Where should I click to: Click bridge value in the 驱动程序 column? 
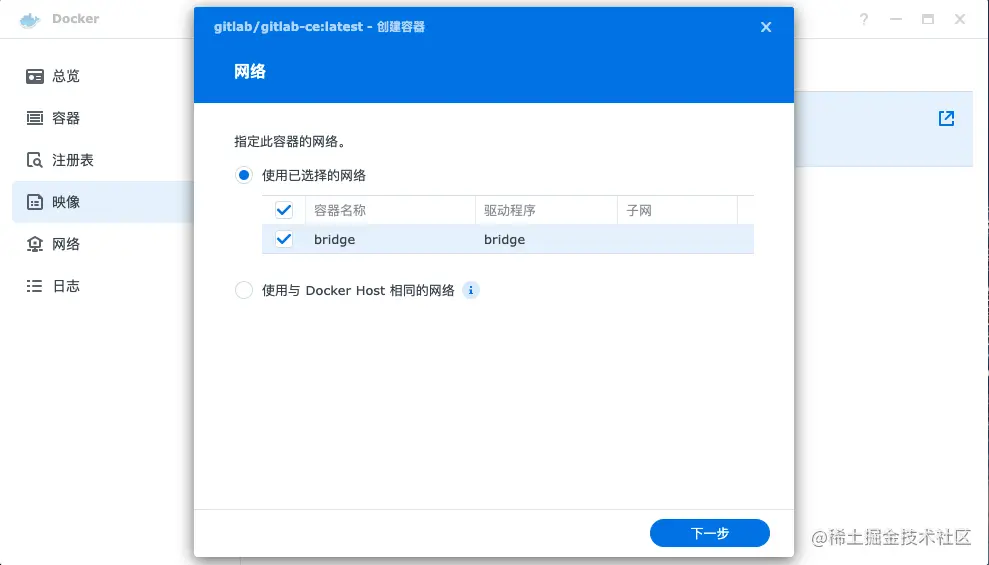click(x=504, y=240)
